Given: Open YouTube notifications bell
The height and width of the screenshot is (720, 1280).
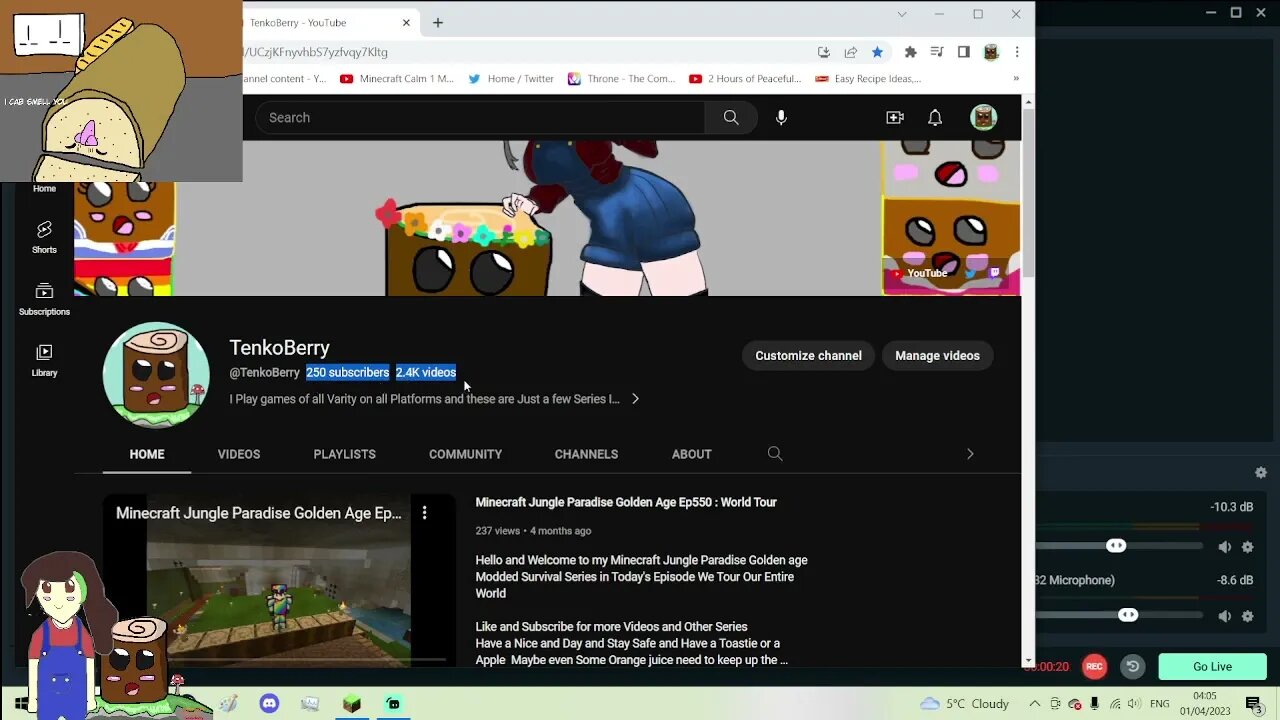Looking at the screenshot, I should [x=935, y=117].
